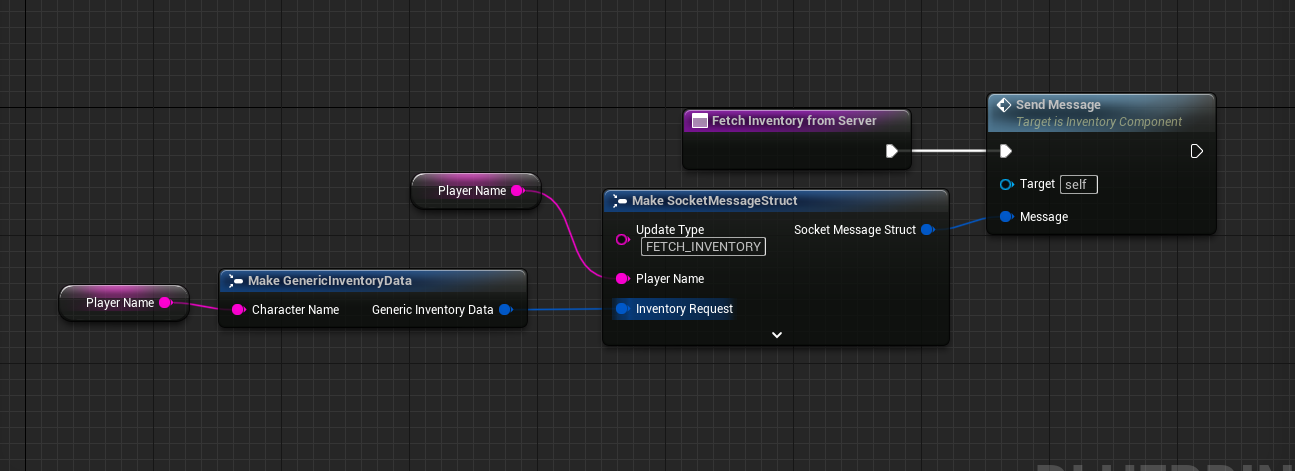This screenshot has height=471, width=1295.
Task: Click Send Message exec input pin
Action: [1006, 151]
